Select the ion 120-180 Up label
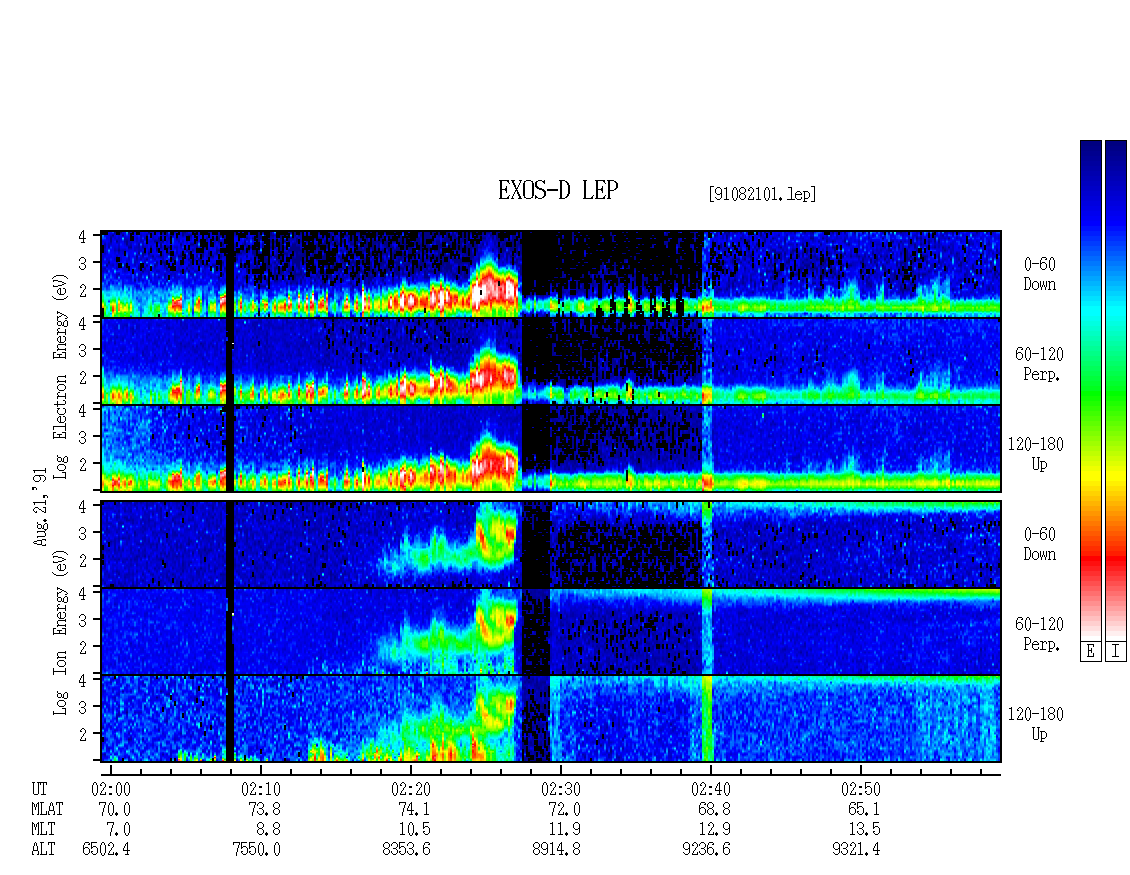This screenshot has height=875, width=1130. coord(1036,724)
